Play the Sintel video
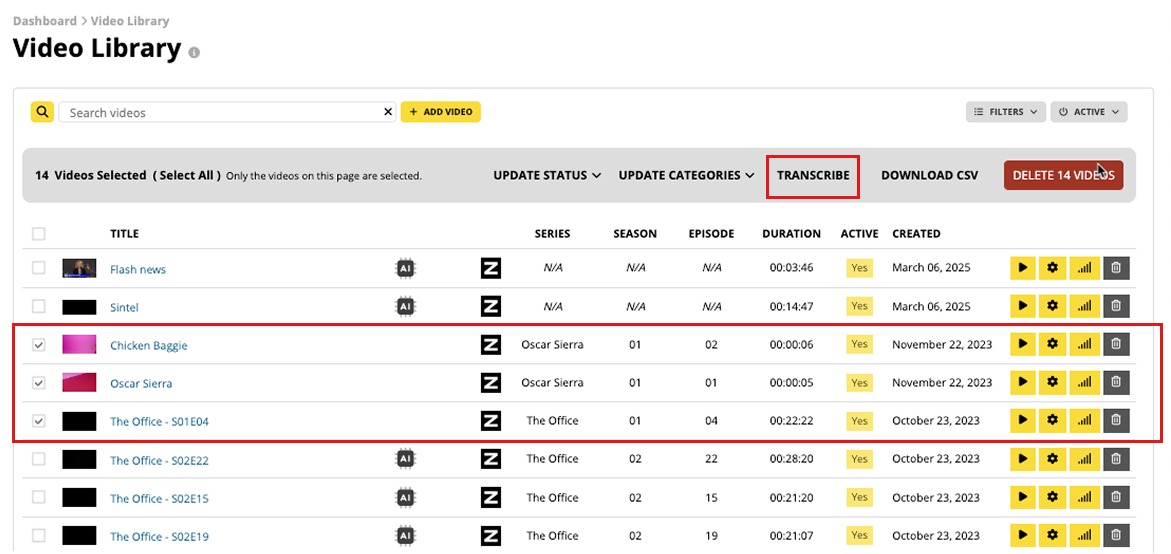This screenshot has height=554, width=1171. pos(1023,305)
